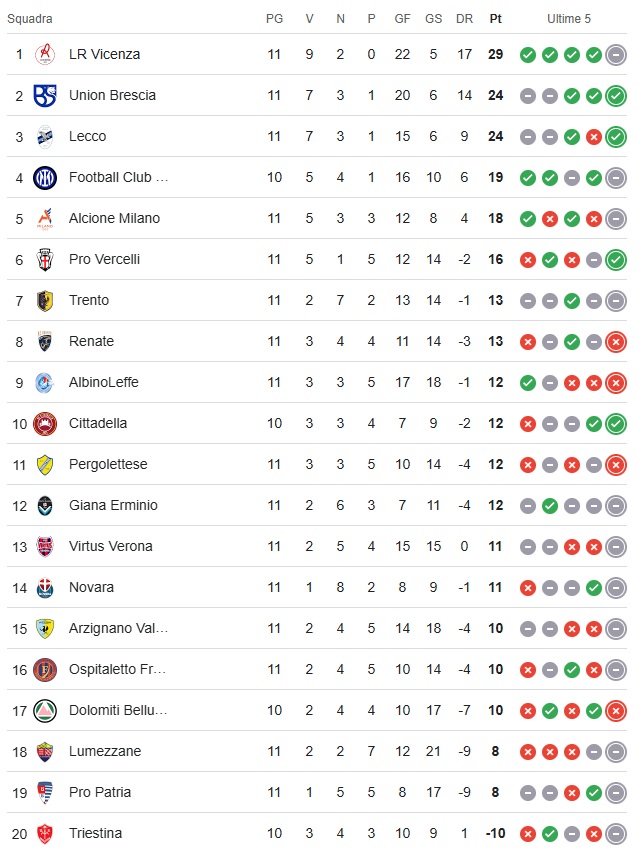Viewport: 640px width, 866px height.
Task: Click the Cittadella round red badge
Action: 45,423
